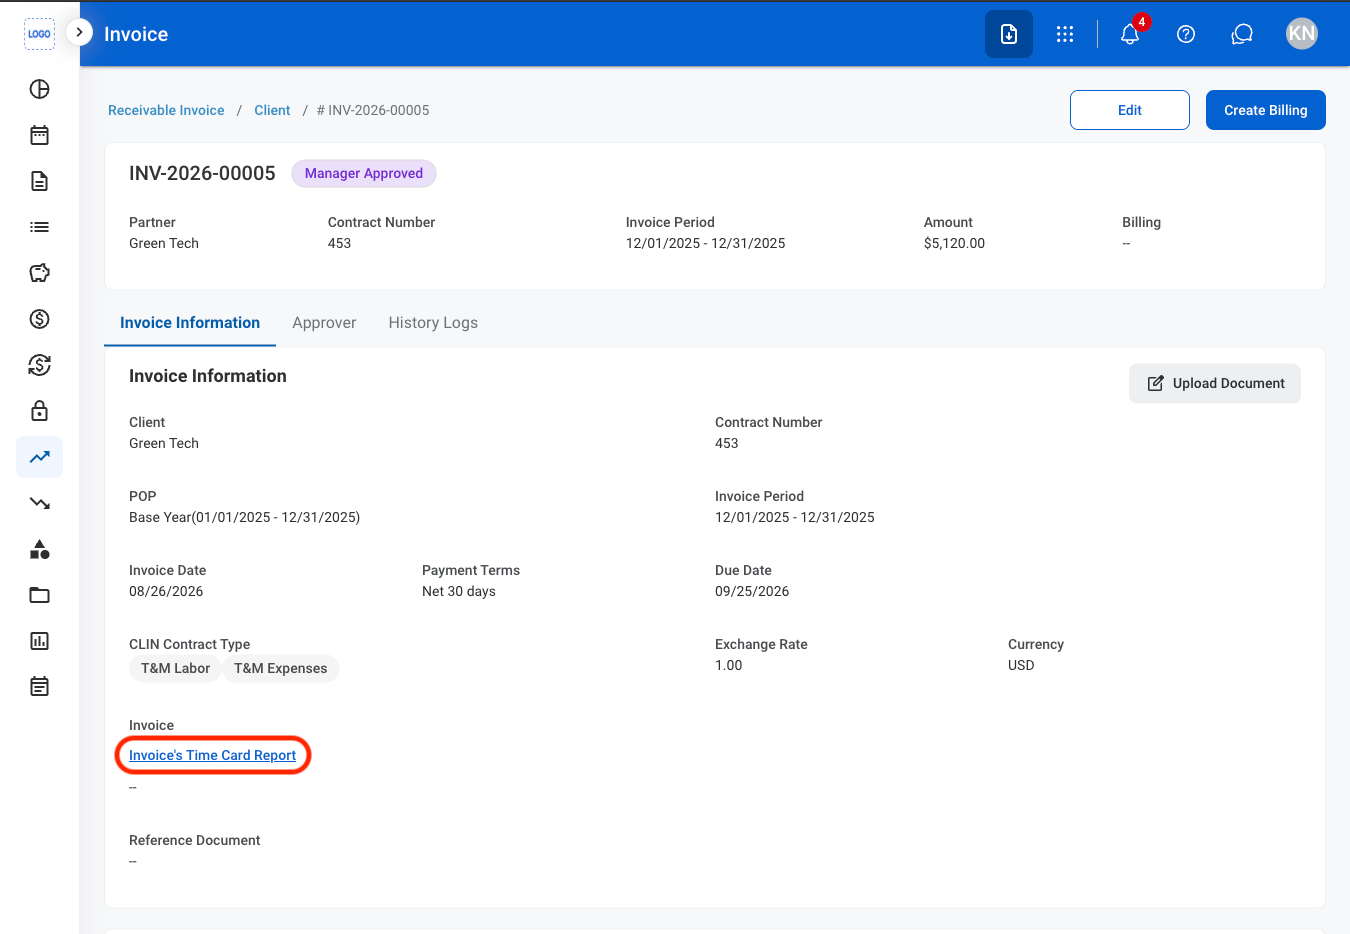Click the Upload Document button
The image size is (1350, 934).
(x=1215, y=383)
